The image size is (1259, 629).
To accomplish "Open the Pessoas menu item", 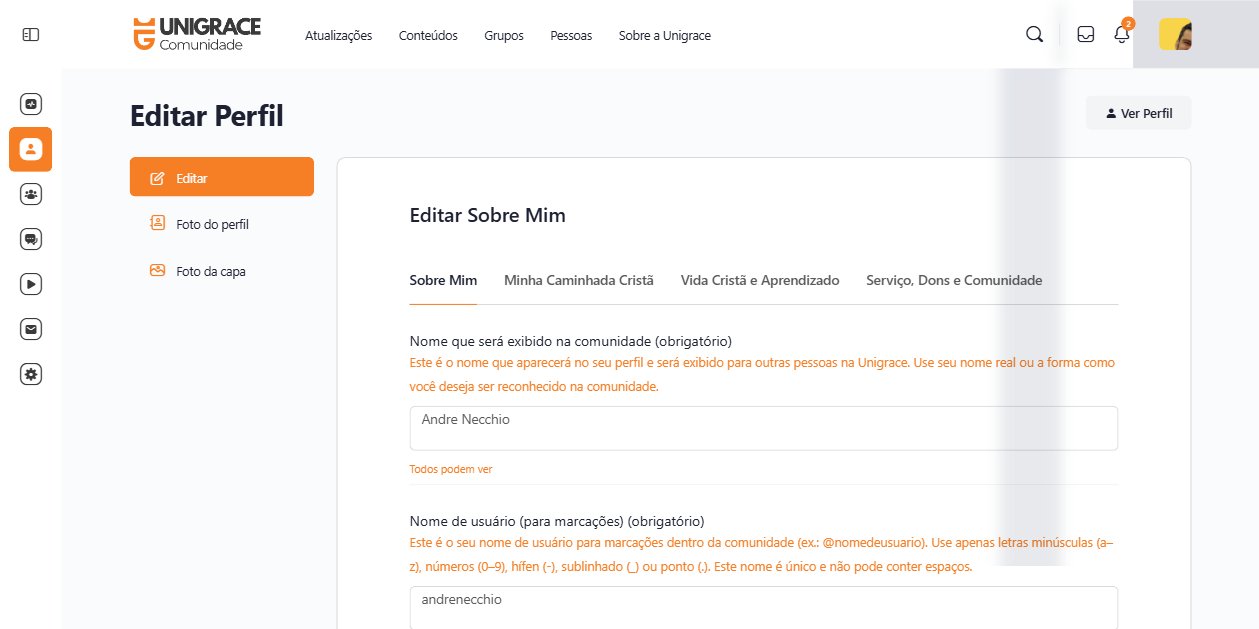I will pos(571,35).
